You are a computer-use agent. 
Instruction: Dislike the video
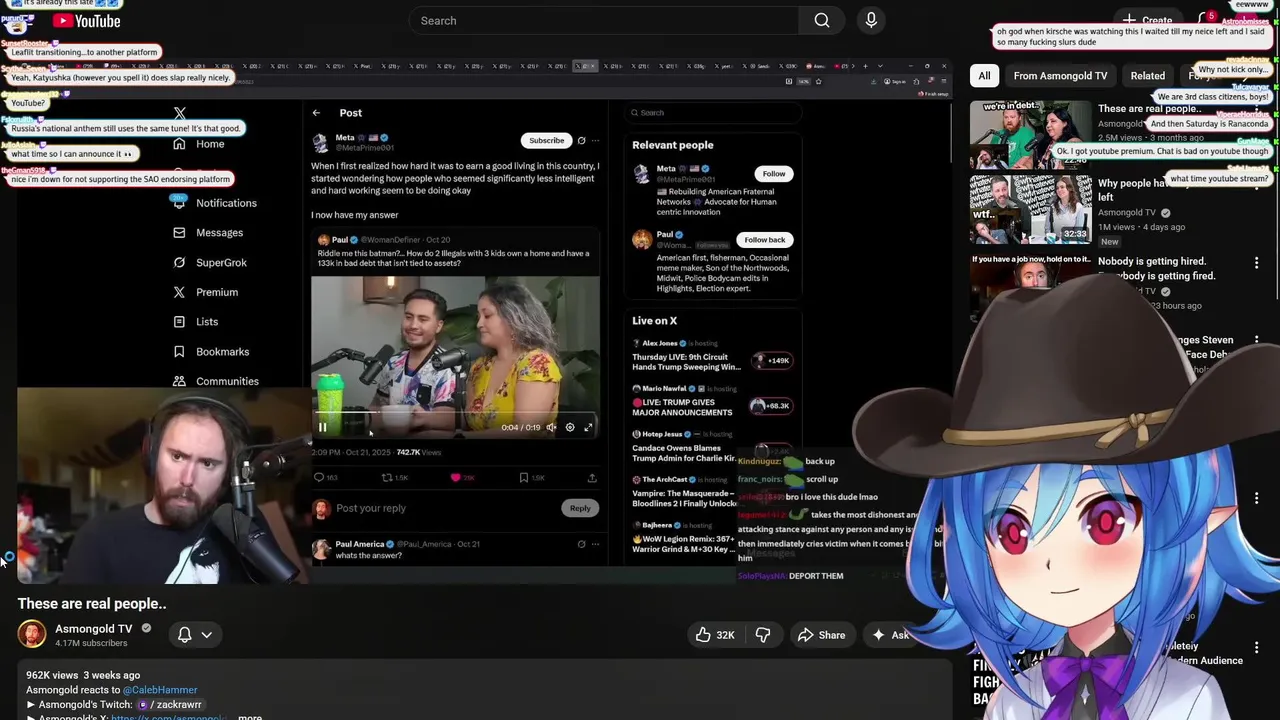point(763,635)
